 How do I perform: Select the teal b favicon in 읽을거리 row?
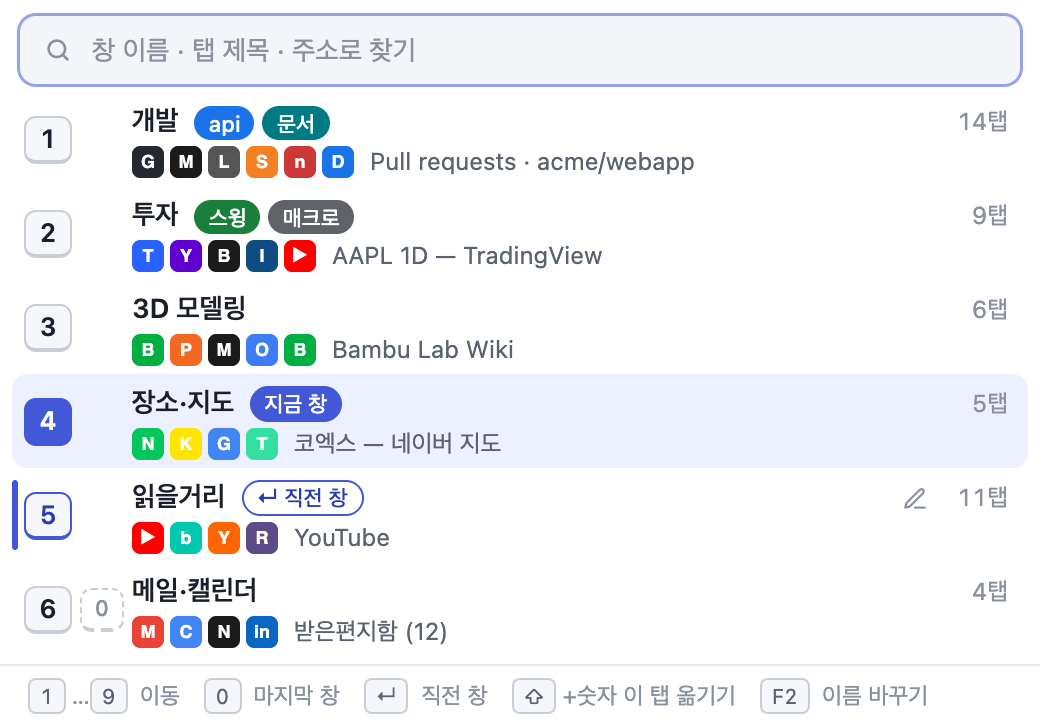pos(186,538)
